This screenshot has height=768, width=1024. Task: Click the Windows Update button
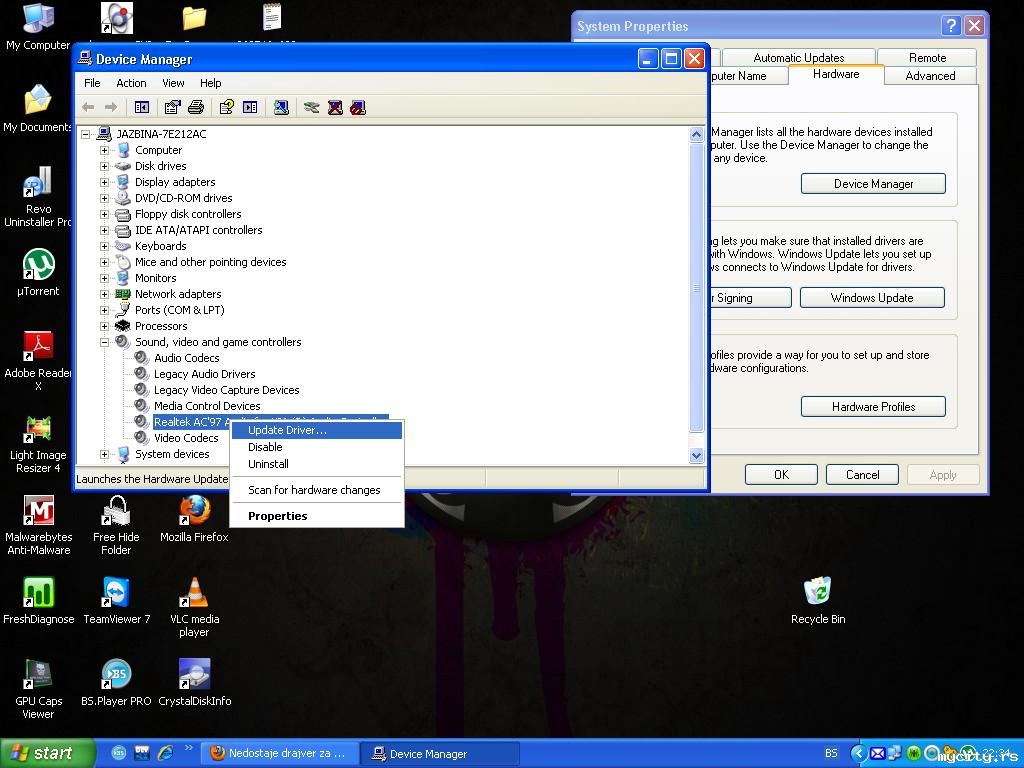pyautogui.click(x=872, y=298)
